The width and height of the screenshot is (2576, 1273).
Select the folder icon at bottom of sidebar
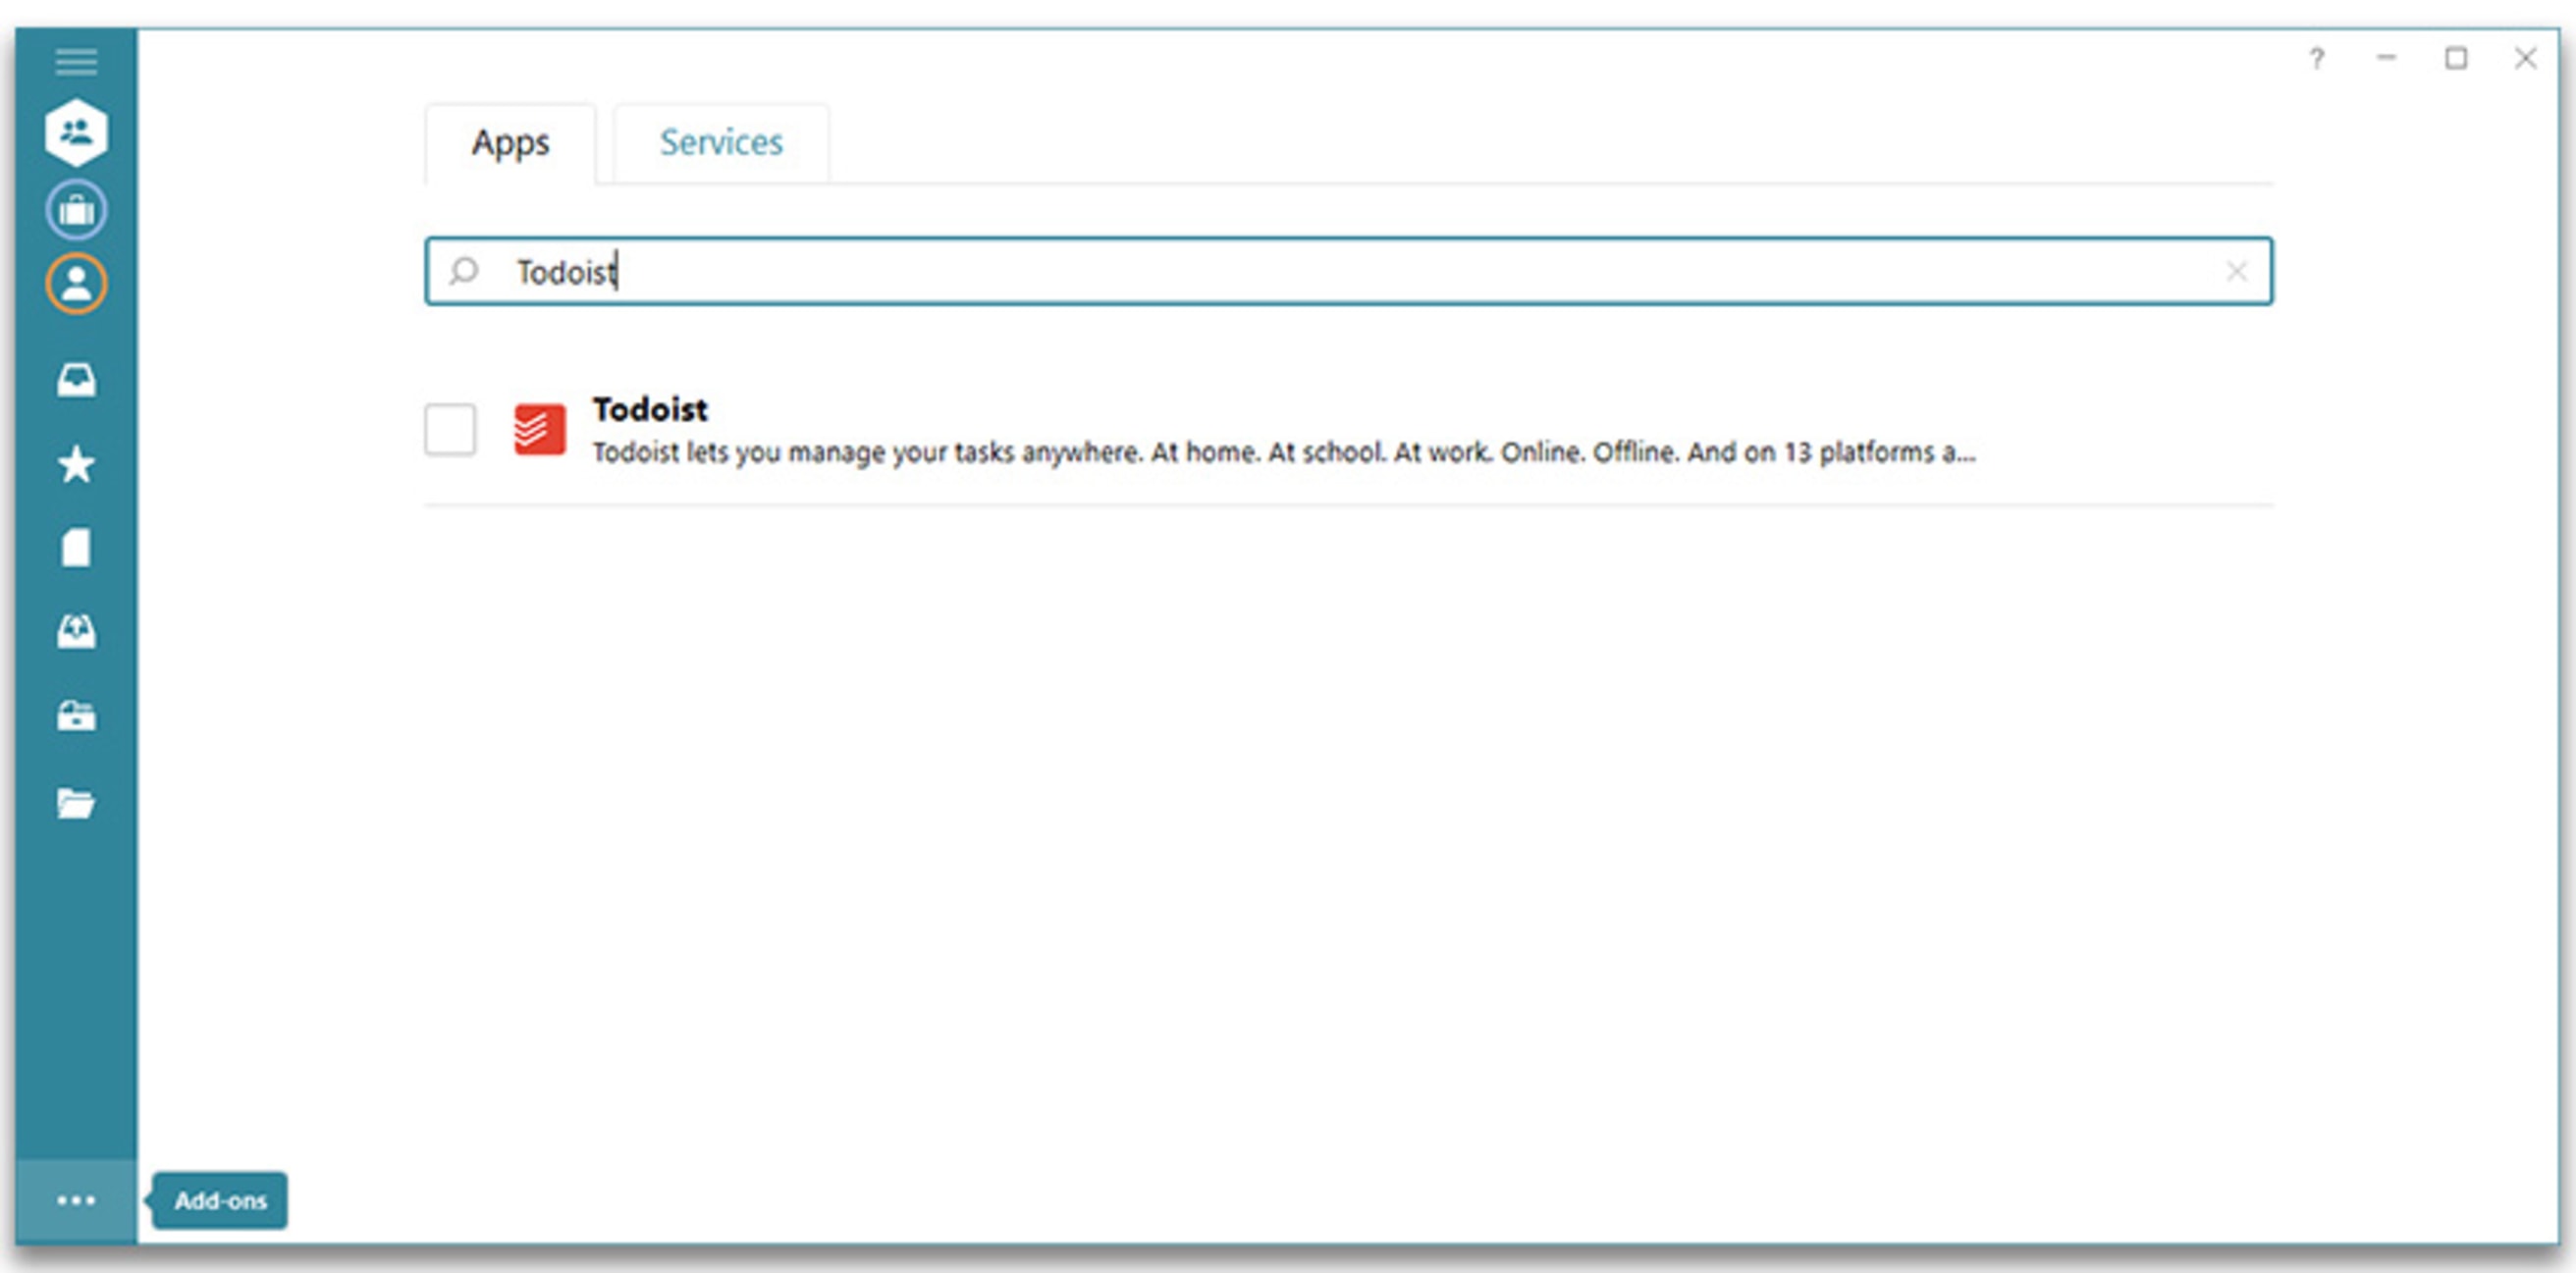(76, 803)
